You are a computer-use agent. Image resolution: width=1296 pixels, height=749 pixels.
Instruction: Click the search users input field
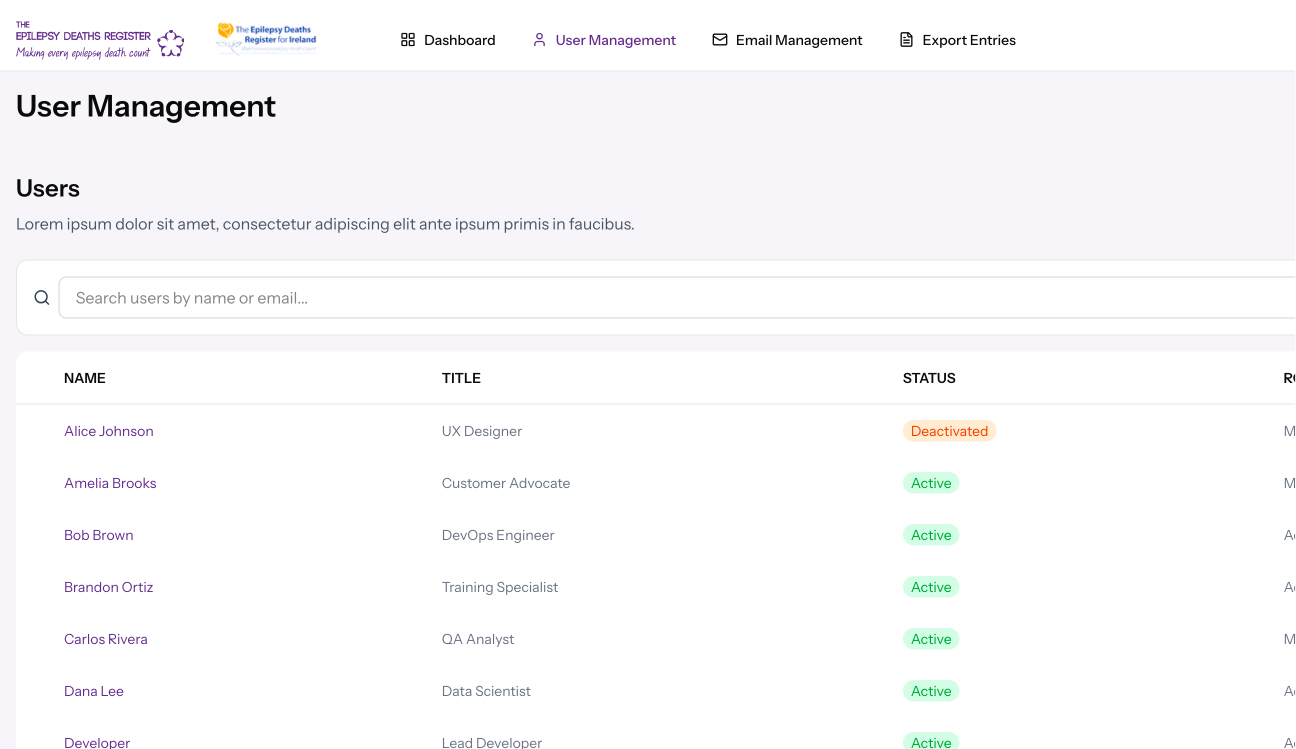400,297
